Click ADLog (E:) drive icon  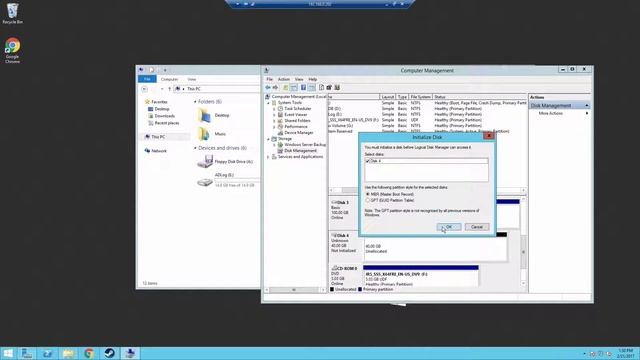point(205,182)
